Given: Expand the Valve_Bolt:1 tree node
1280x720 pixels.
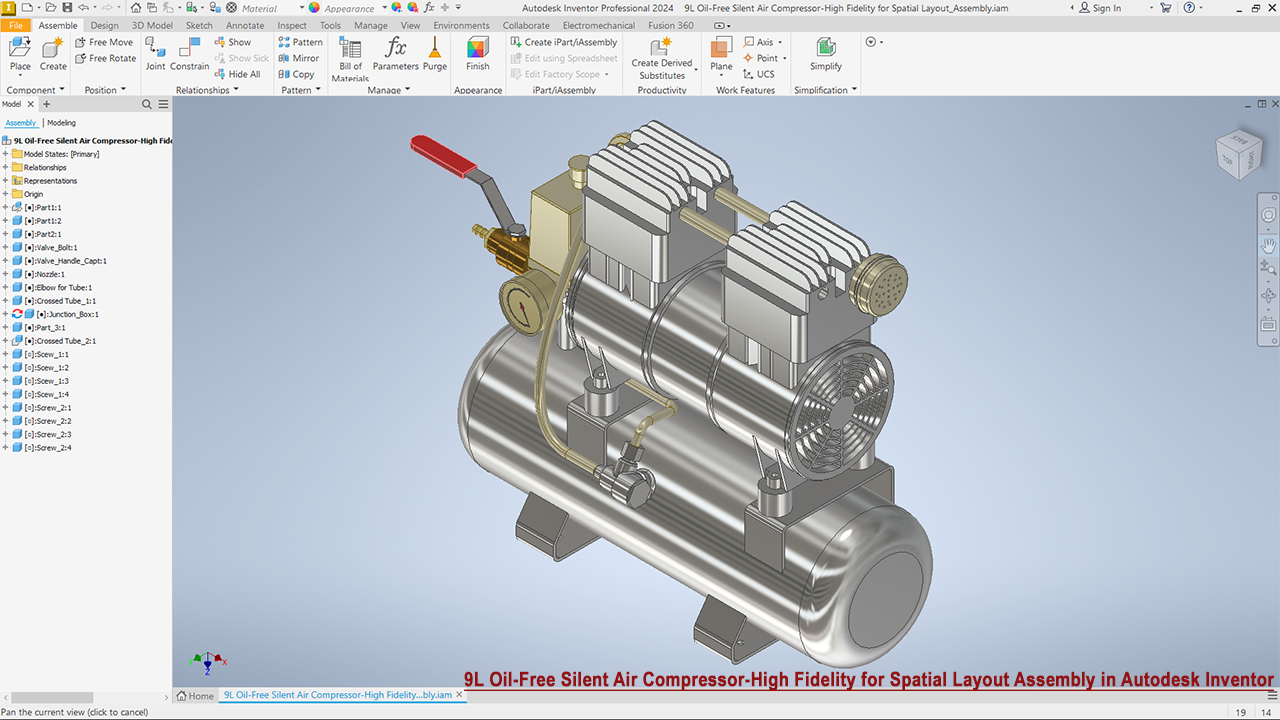Looking at the screenshot, I should 5,247.
